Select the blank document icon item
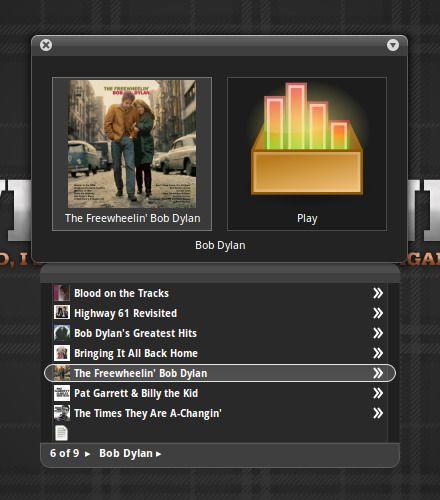Image resolution: width=440 pixels, height=500 pixels. 61,433
